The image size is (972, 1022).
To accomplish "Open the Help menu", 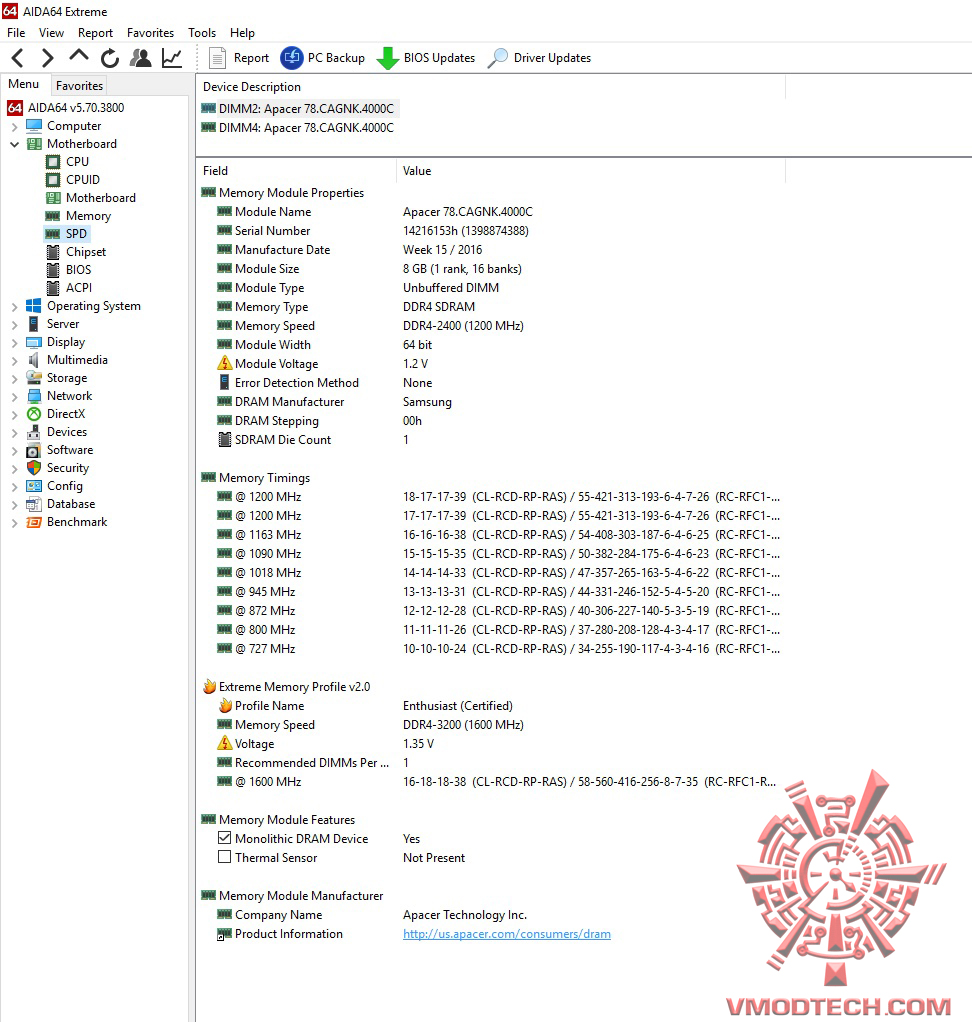I will 243,33.
